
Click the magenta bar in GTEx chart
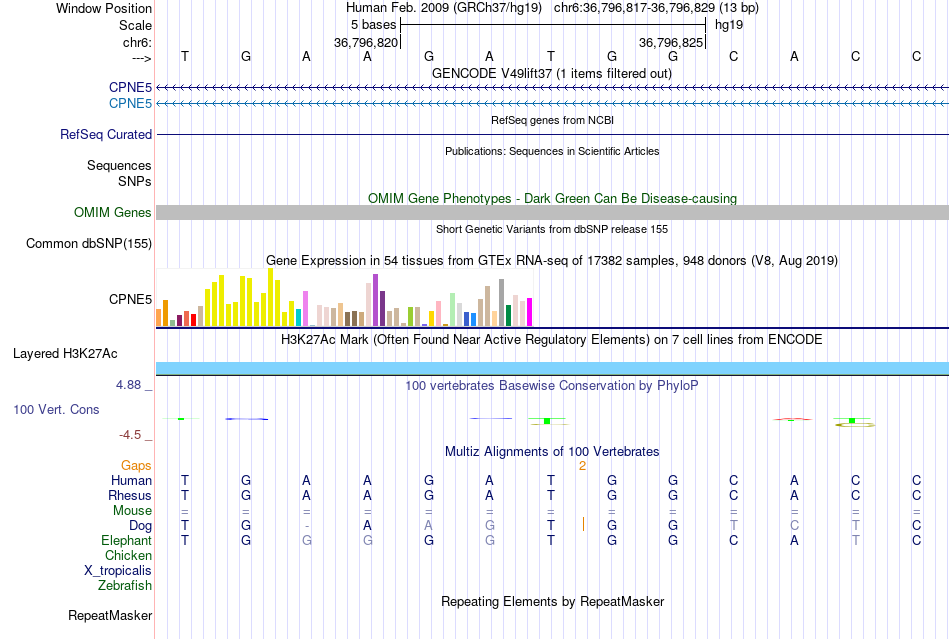coord(530,312)
